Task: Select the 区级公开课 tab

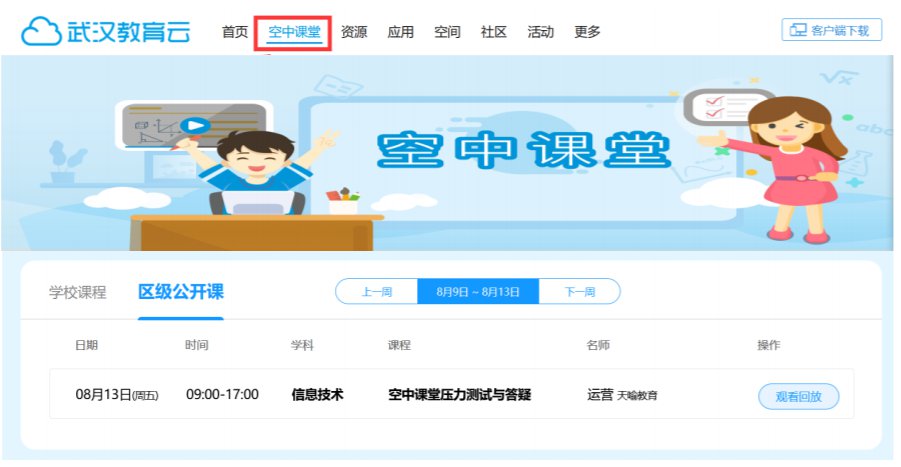Action: point(180,292)
